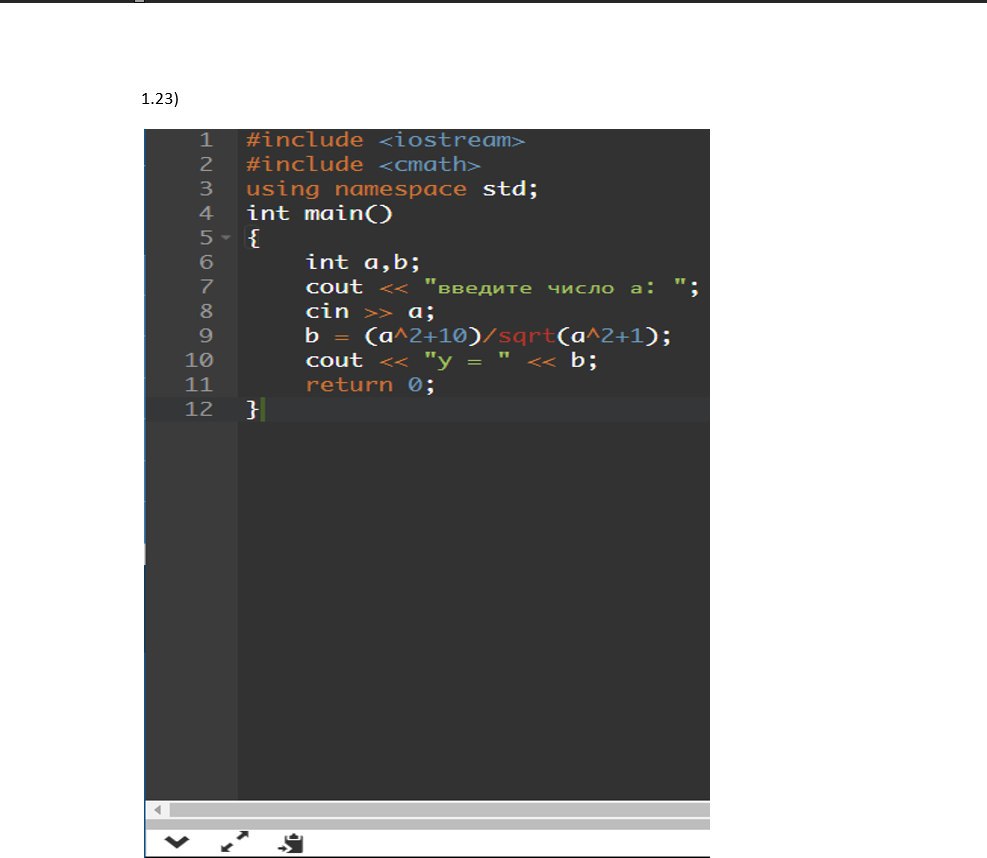Click the '#include <iostream>' line
This screenshot has height=858, width=987.
coord(385,140)
